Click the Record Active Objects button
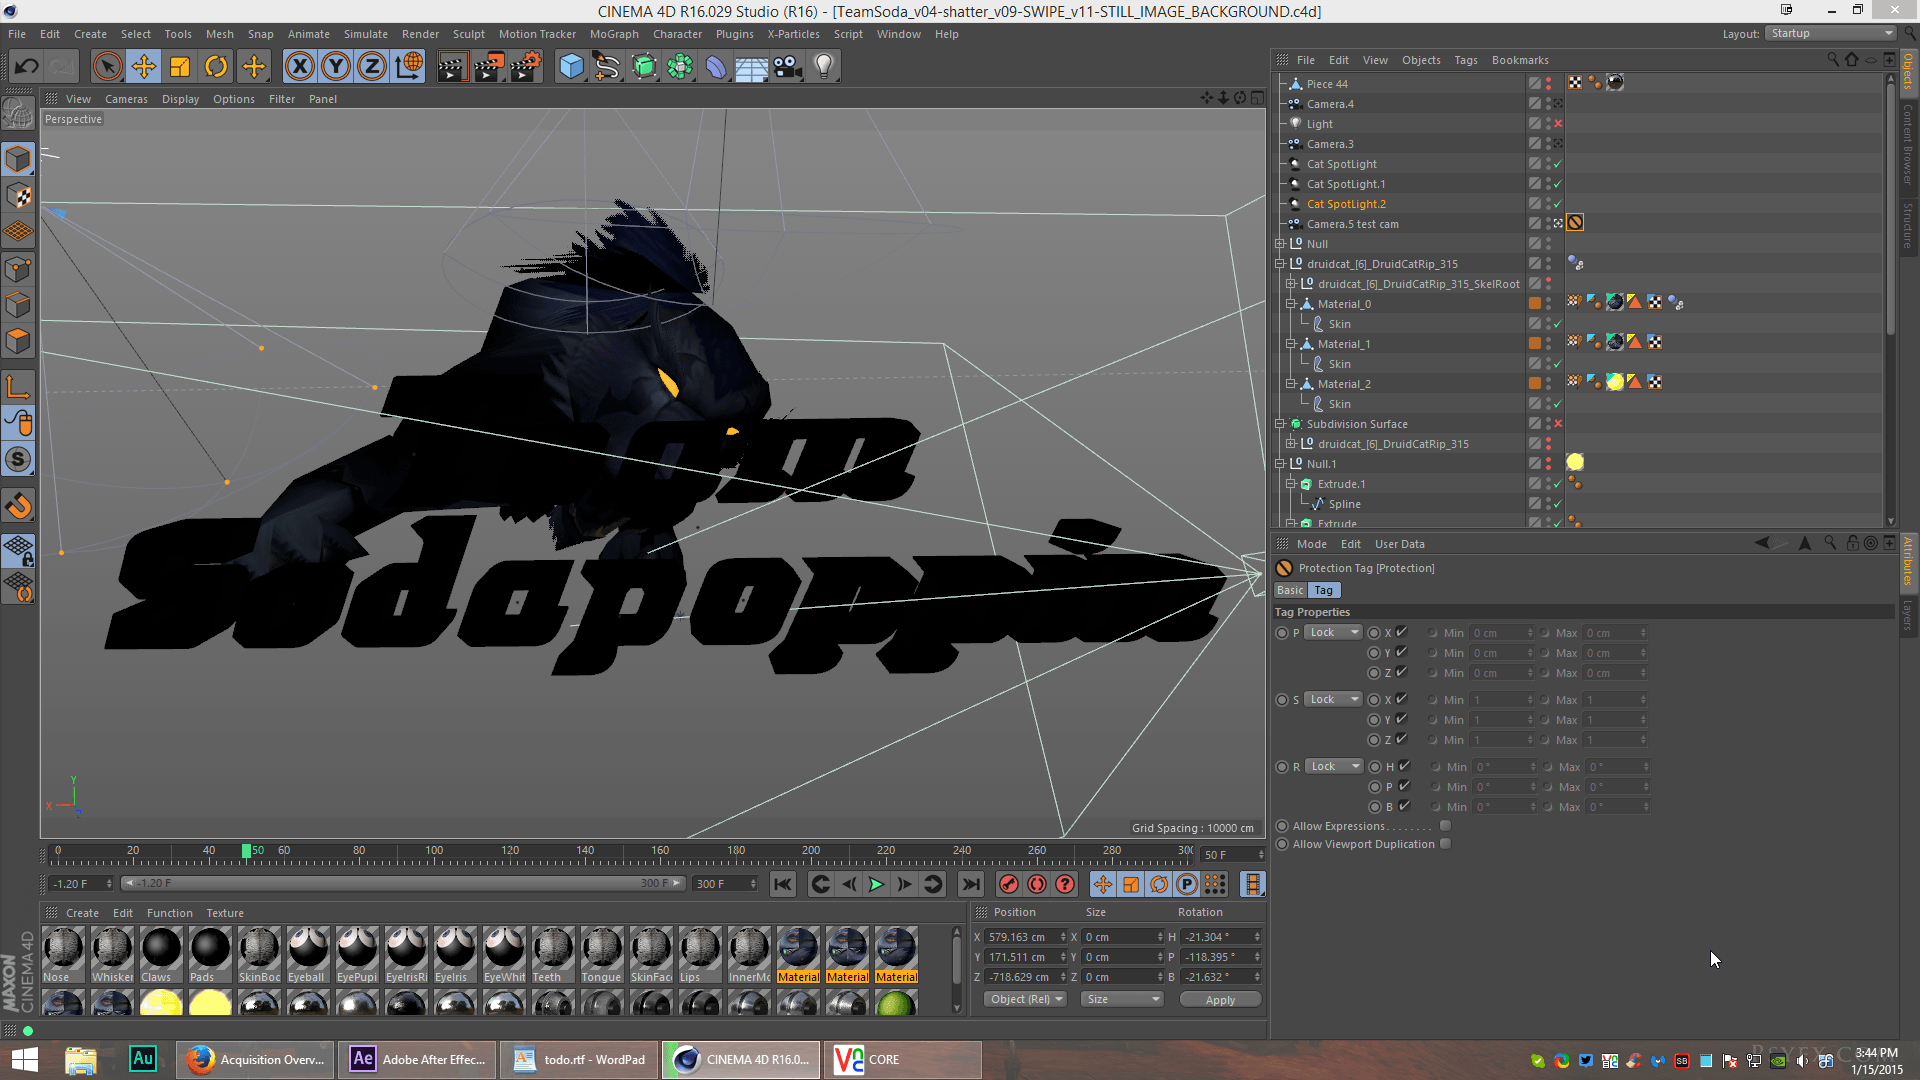The height and width of the screenshot is (1080, 1920). click(x=1009, y=884)
